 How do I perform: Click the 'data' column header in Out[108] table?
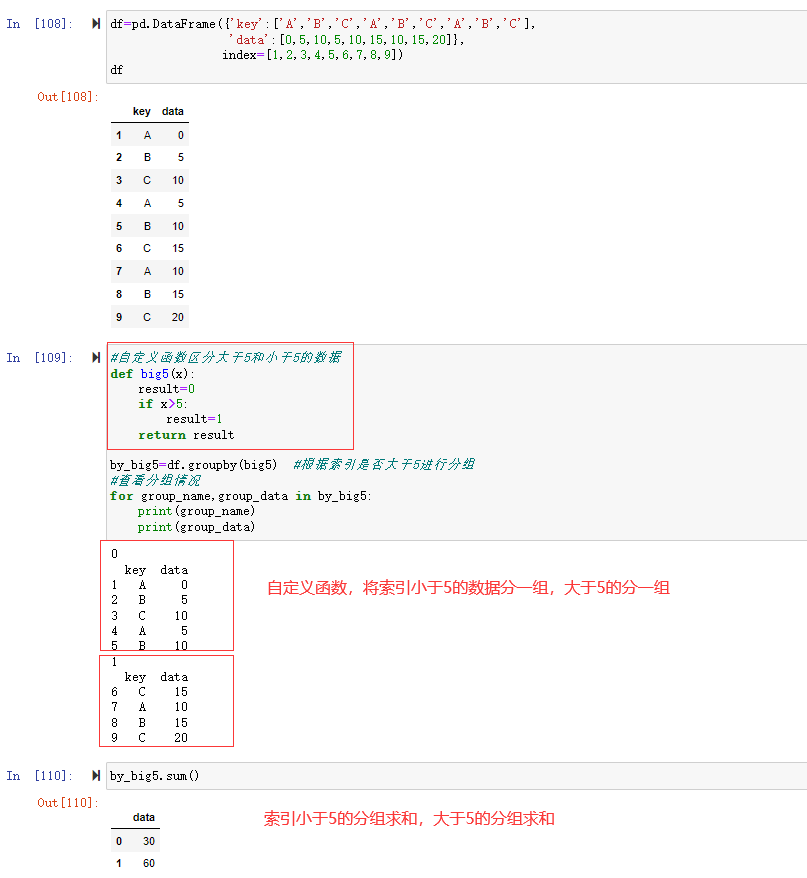point(172,111)
